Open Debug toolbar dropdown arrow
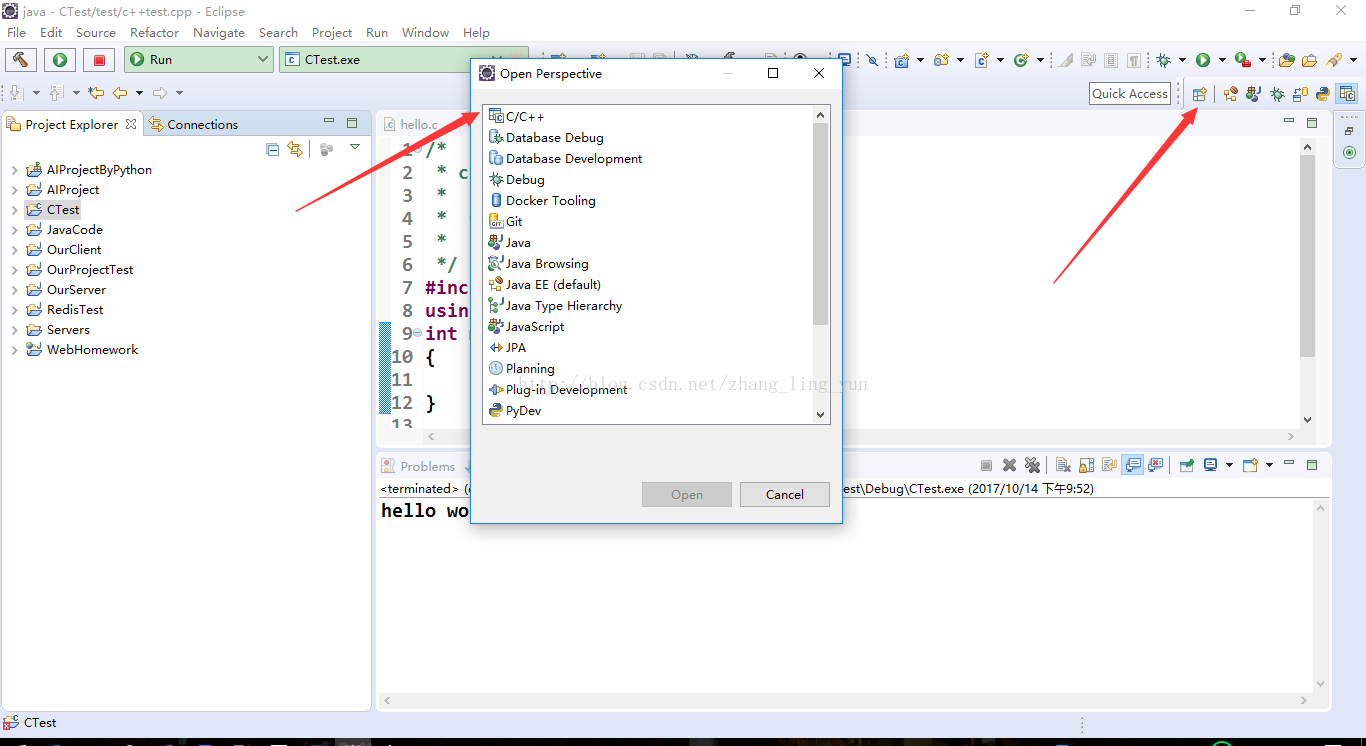This screenshot has height=746, width=1366. pyautogui.click(x=1182, y=60)
